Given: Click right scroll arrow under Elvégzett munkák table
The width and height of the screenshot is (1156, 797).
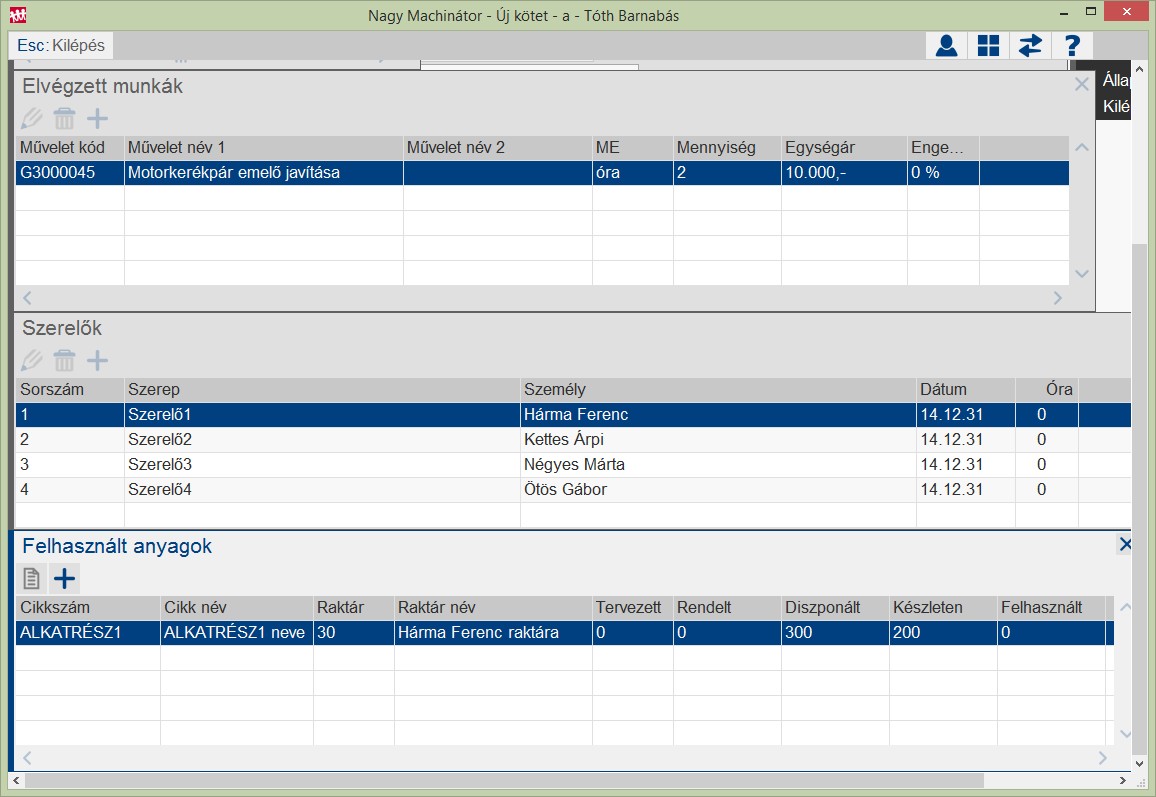Looking at the screenshot, I should pyautogui.click(x=1058, y=298).
